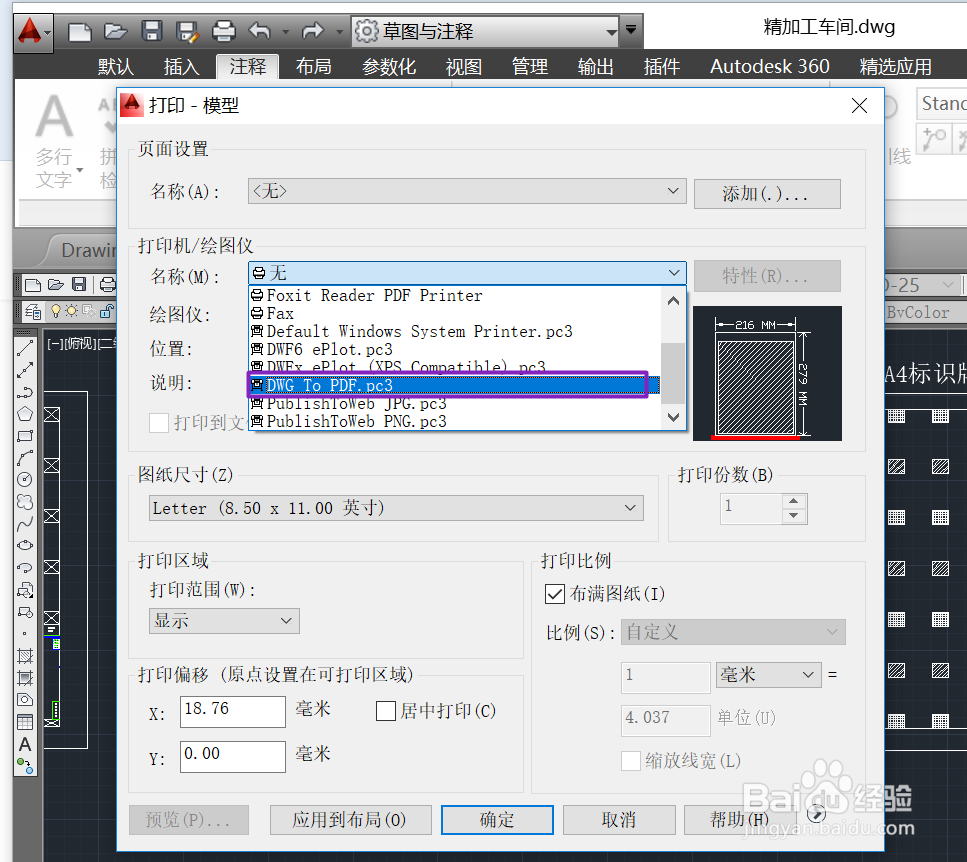
Task: Select the Rectangle draw tool
Action: pos(25,436)
